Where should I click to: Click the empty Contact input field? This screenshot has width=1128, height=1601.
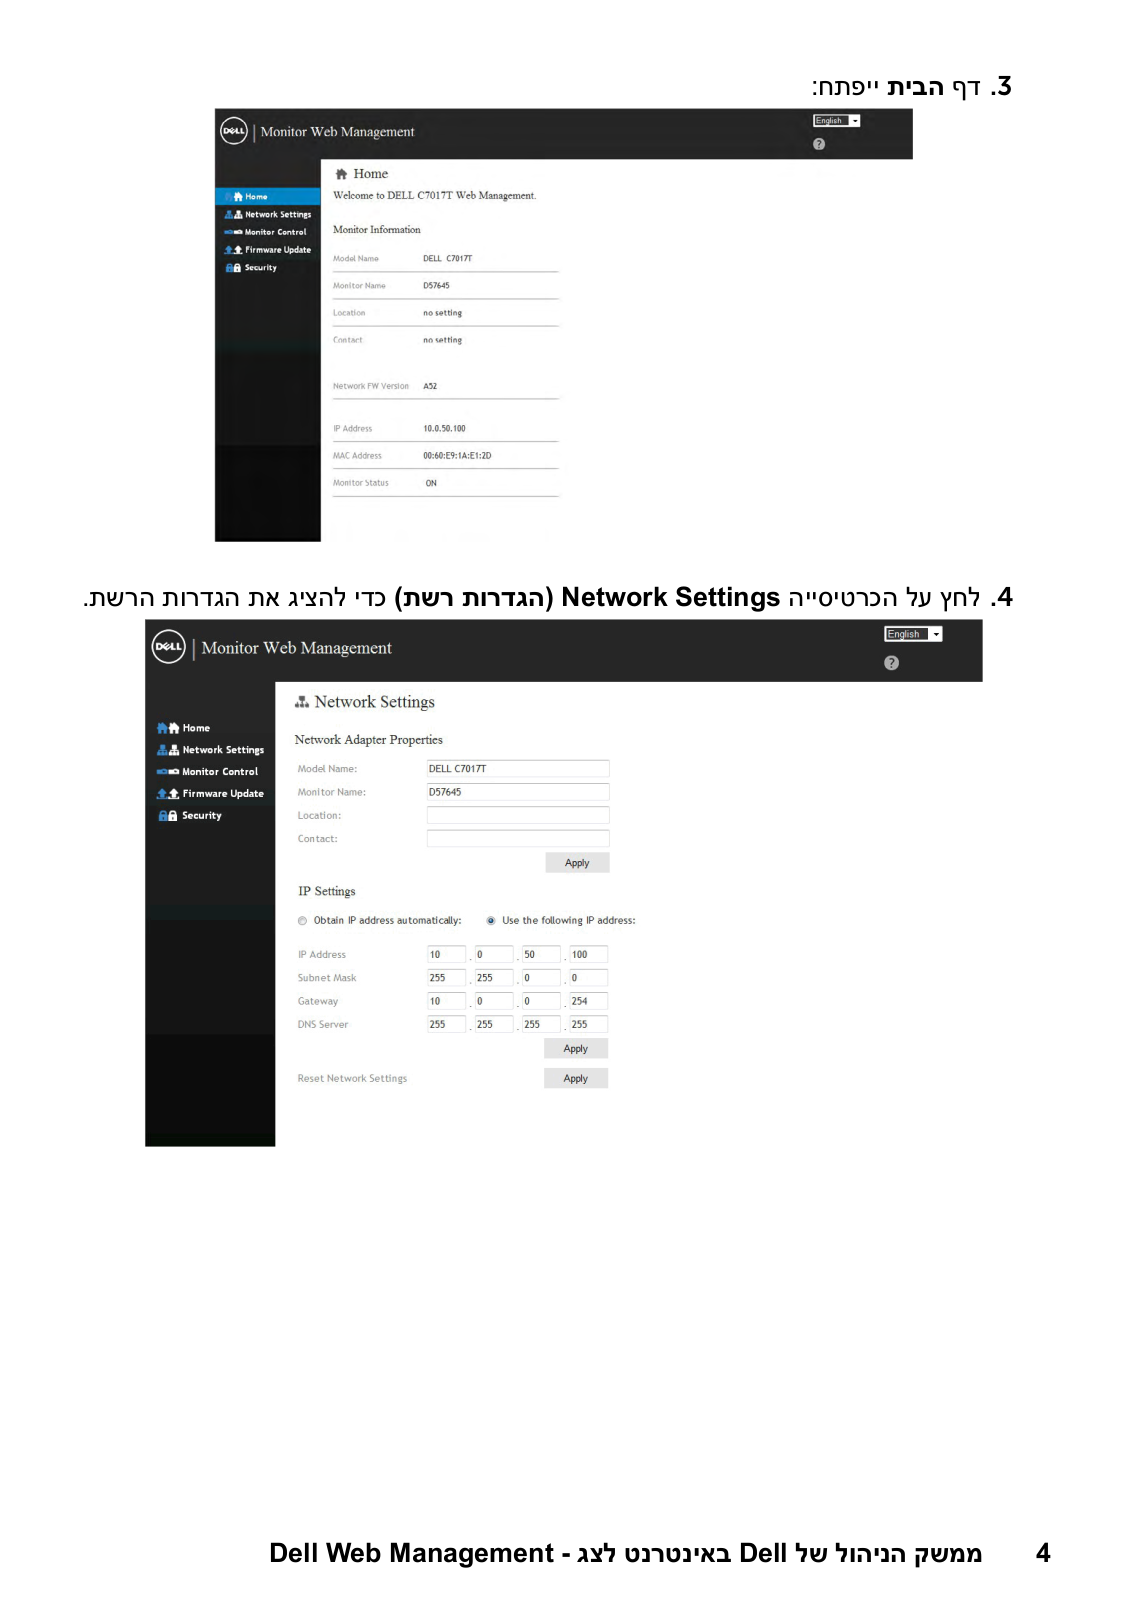pyautogui.click(x=518, y=839)
